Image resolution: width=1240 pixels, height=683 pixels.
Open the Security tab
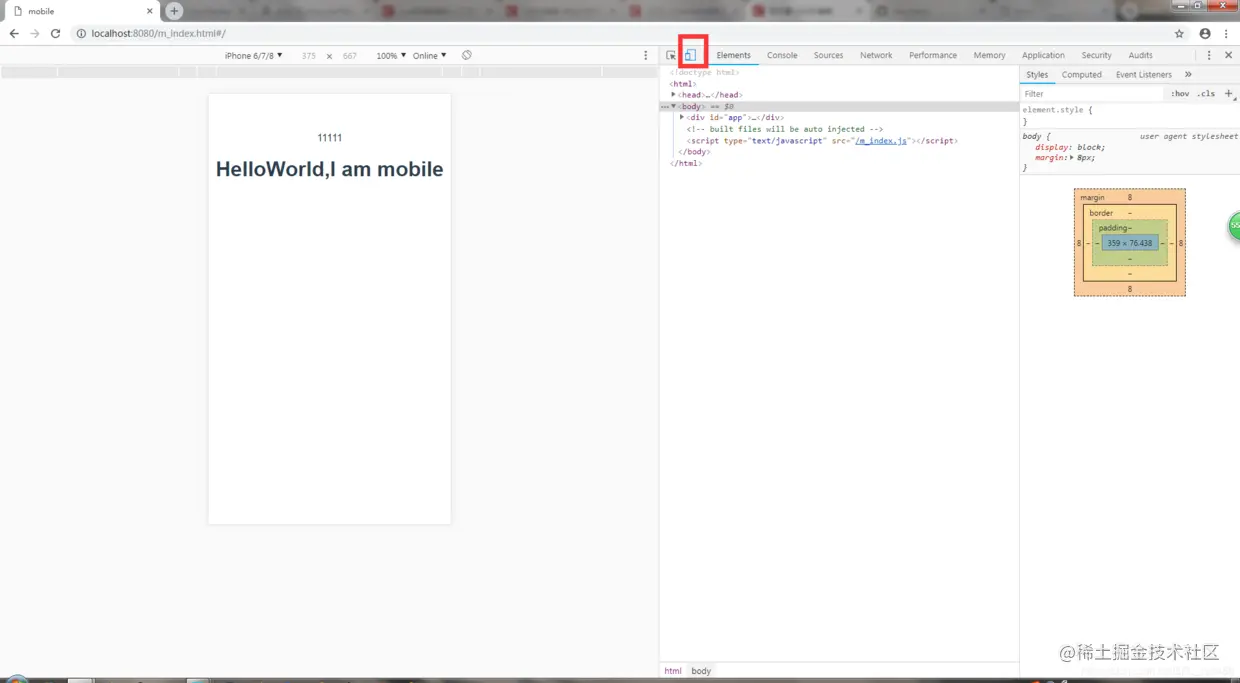coord(1096,55)
